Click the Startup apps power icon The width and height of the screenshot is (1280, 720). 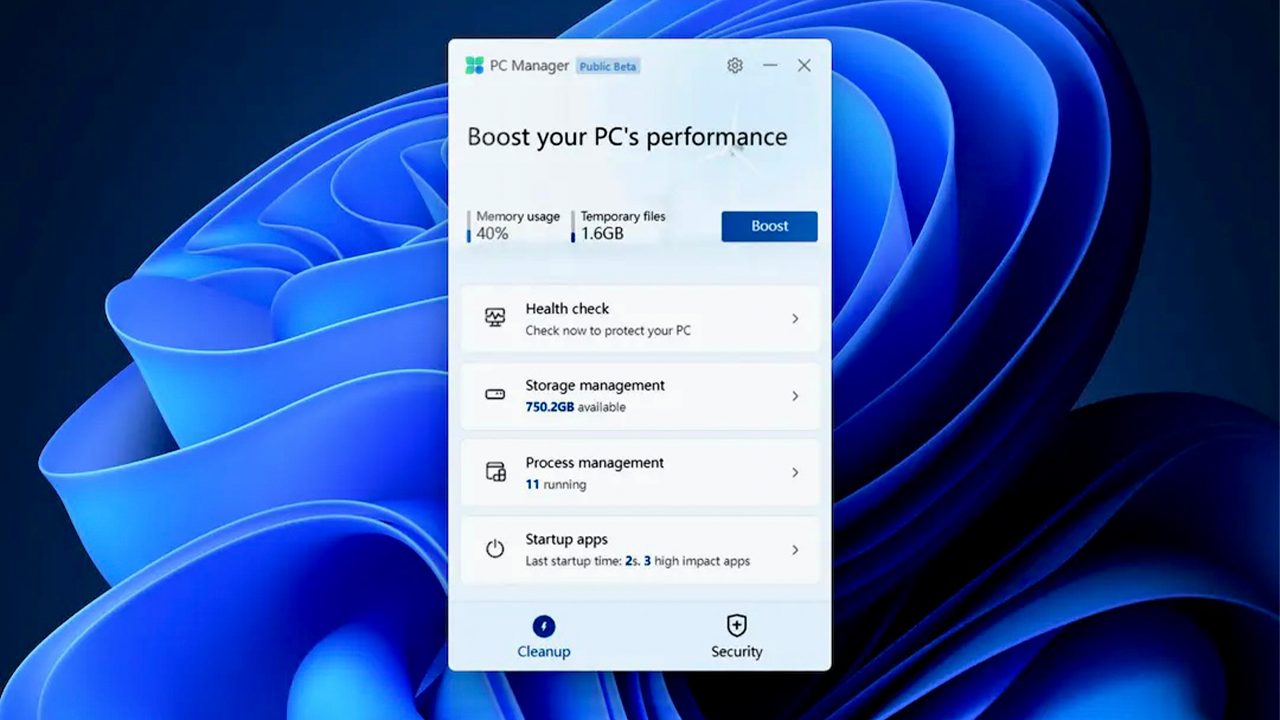[495, 549]
